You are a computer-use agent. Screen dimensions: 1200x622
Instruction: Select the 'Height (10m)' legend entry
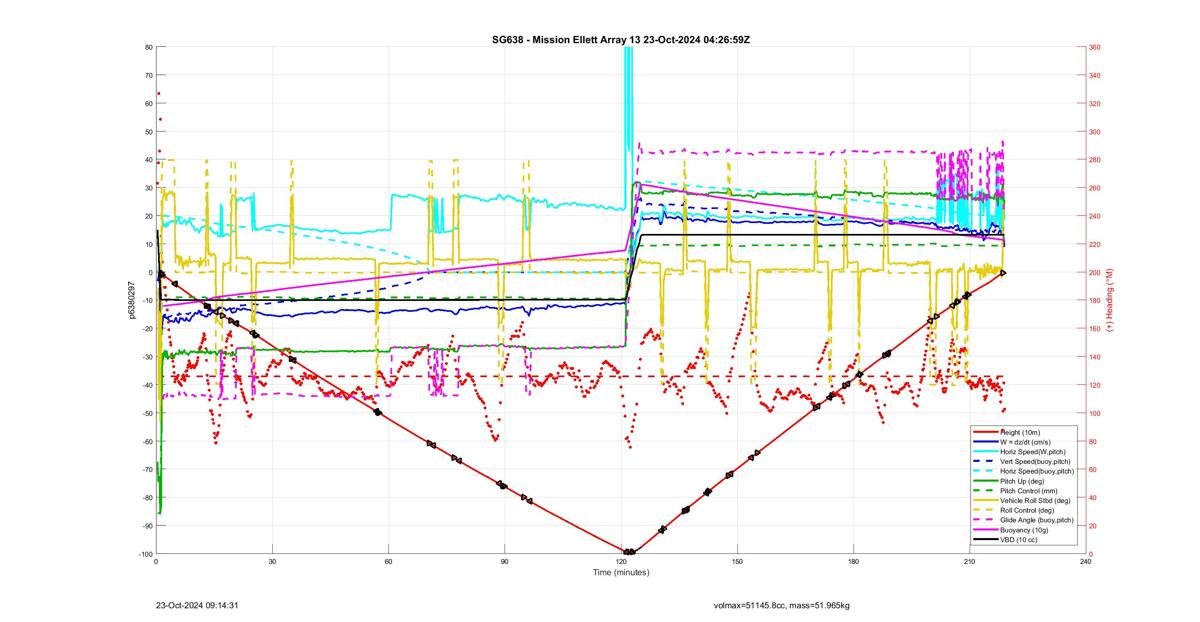point(1024,431)
